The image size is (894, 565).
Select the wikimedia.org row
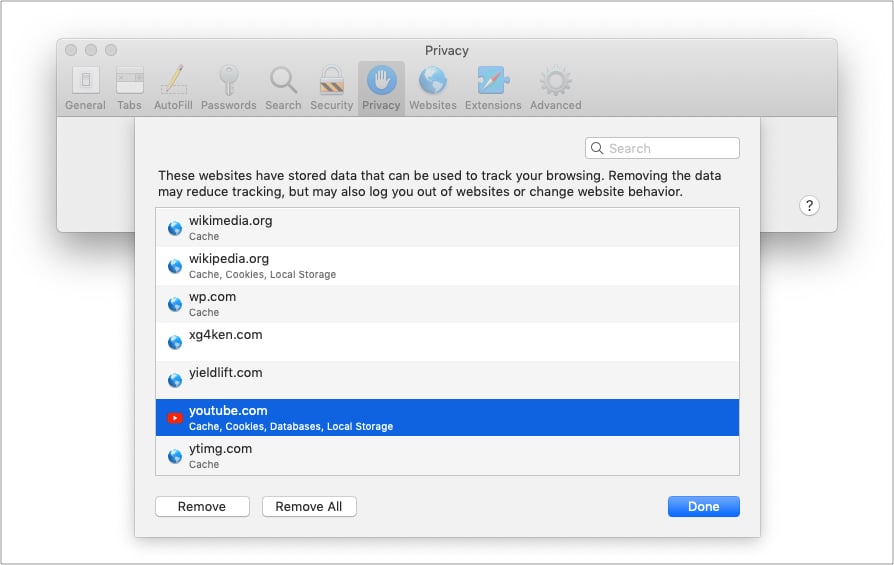click(448, 227)
